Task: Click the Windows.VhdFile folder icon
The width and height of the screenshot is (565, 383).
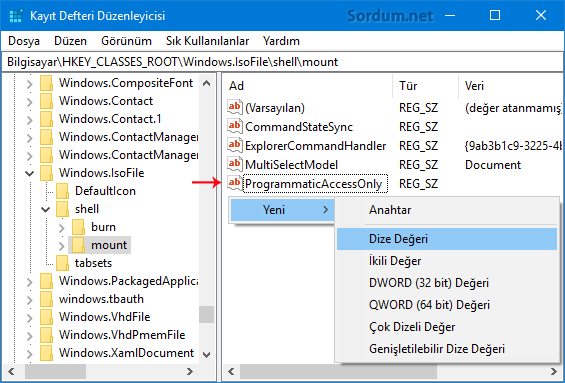Action: click(x=46, y=317)
